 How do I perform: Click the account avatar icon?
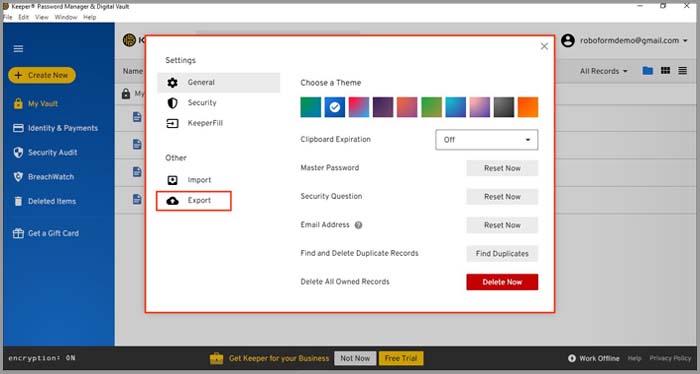(x=568, y=41)
